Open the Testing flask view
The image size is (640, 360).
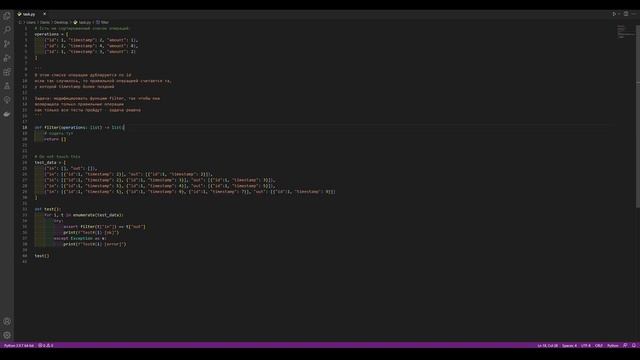pyautogui.click(x=7, y=86)
